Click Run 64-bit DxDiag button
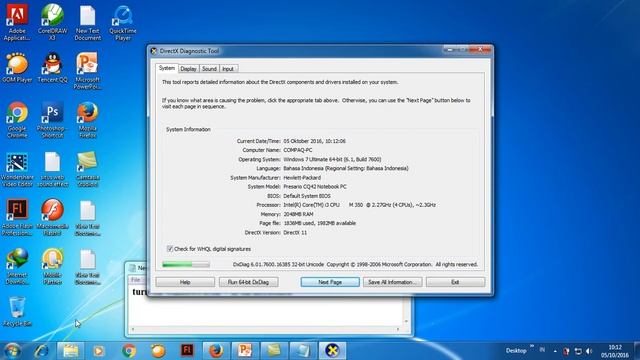 (x=248, y=282)
